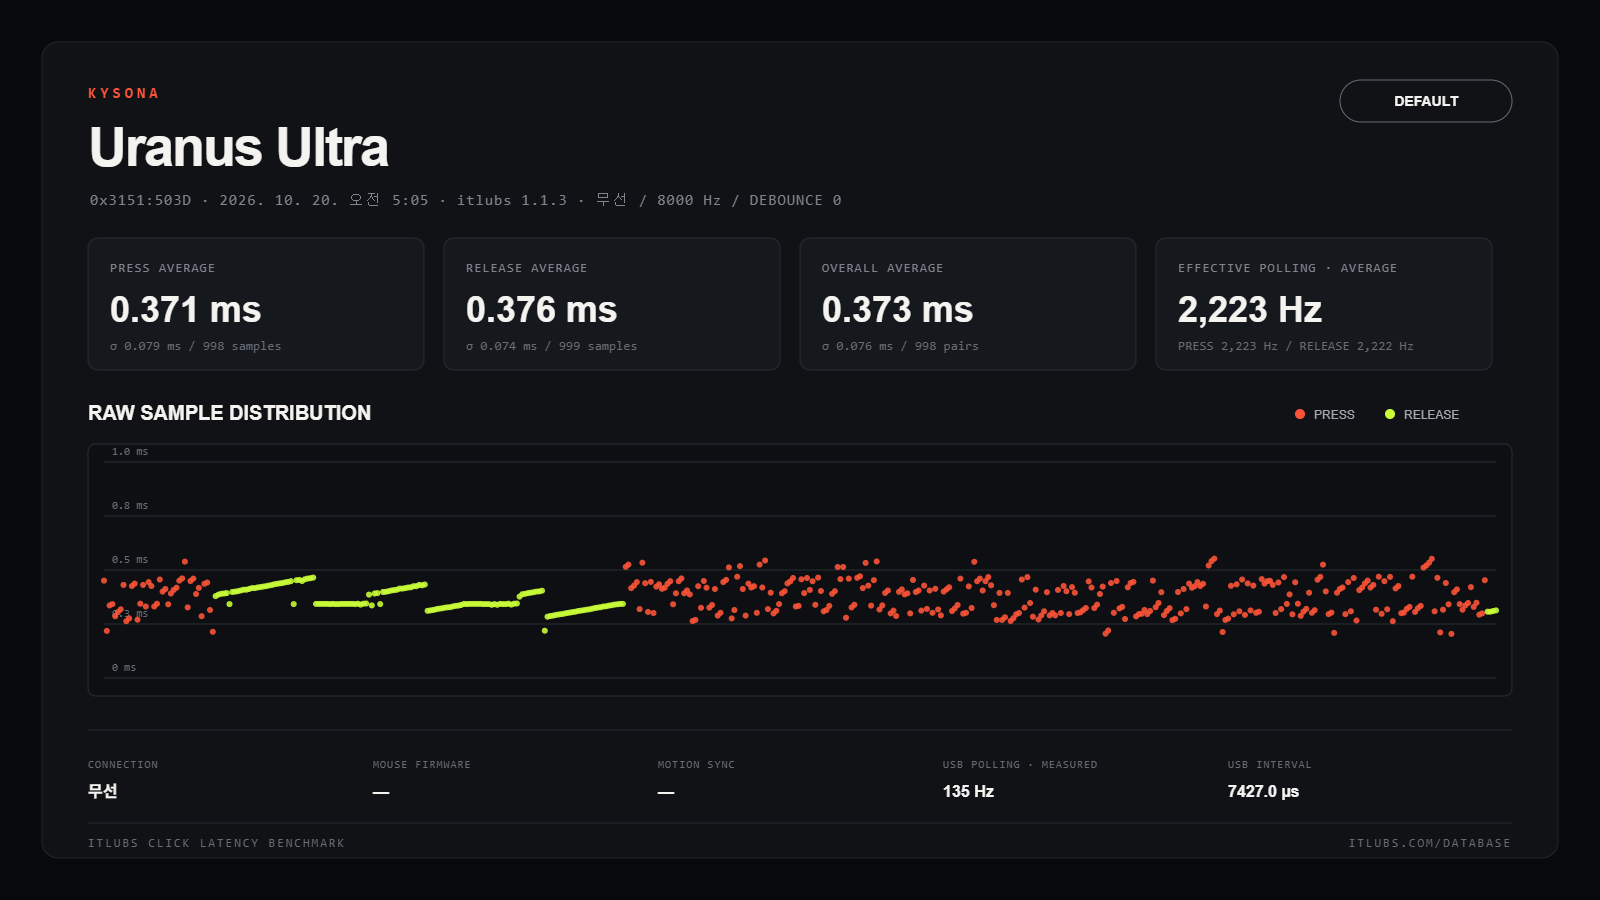Click the 7427.0 µs interval value
The width and height of the screenshot is (1600, 900).
[x=1263, y=791]
